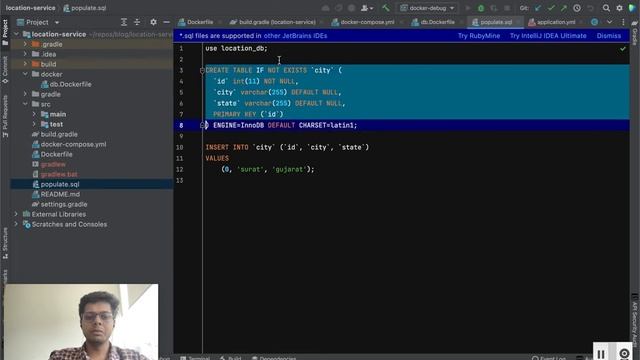
Task: Hide the Project tool window
Action: click(x=167, y=22)
